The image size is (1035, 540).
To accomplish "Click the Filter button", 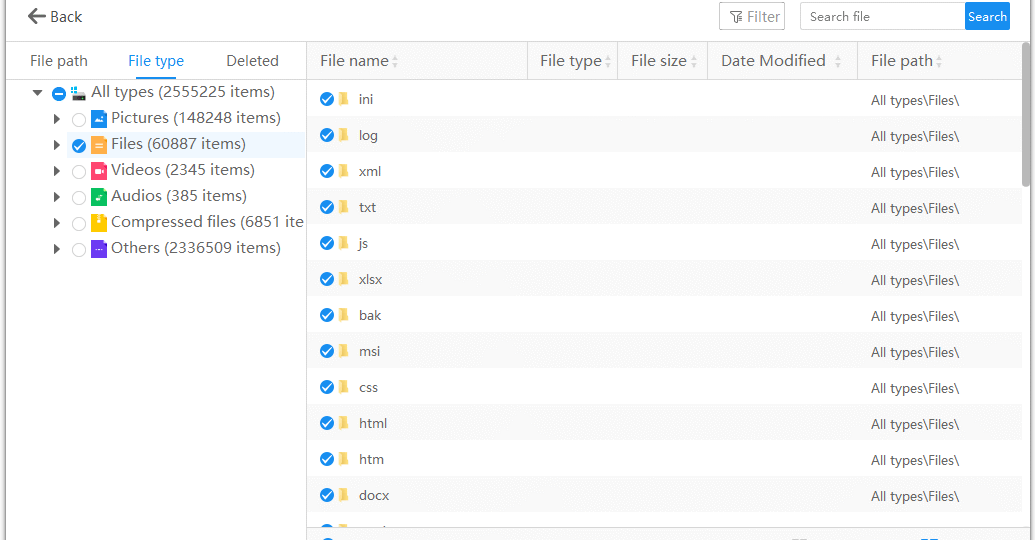I will (752, 17).
